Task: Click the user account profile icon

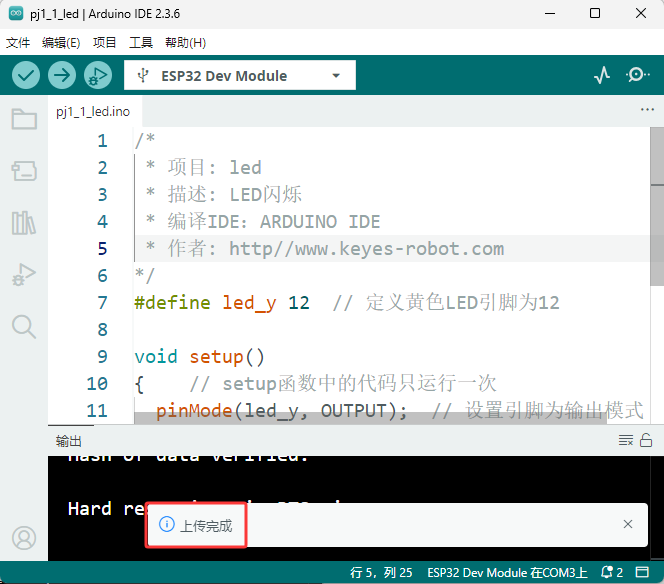Action: point(24,538)
